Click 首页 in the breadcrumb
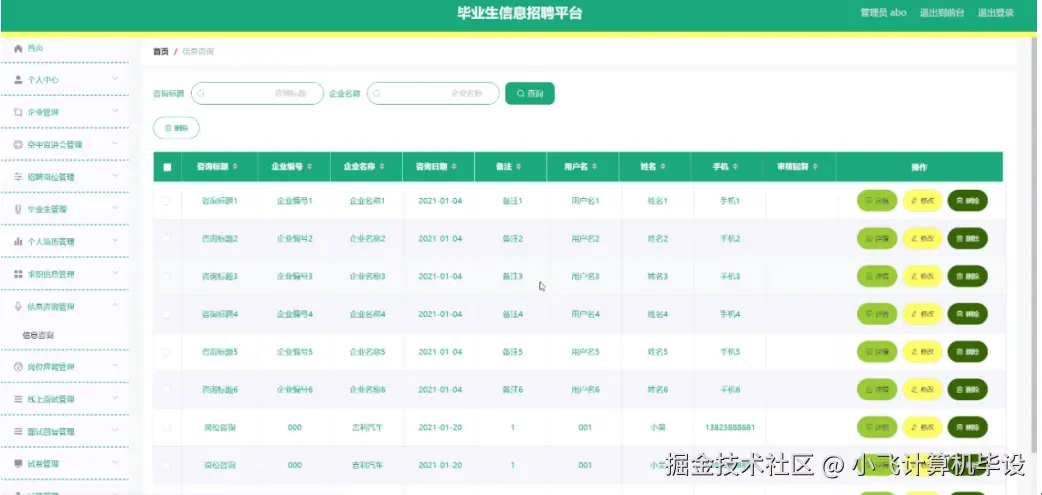This screenshot has height=495, width=1042. (x=160, y=51)
